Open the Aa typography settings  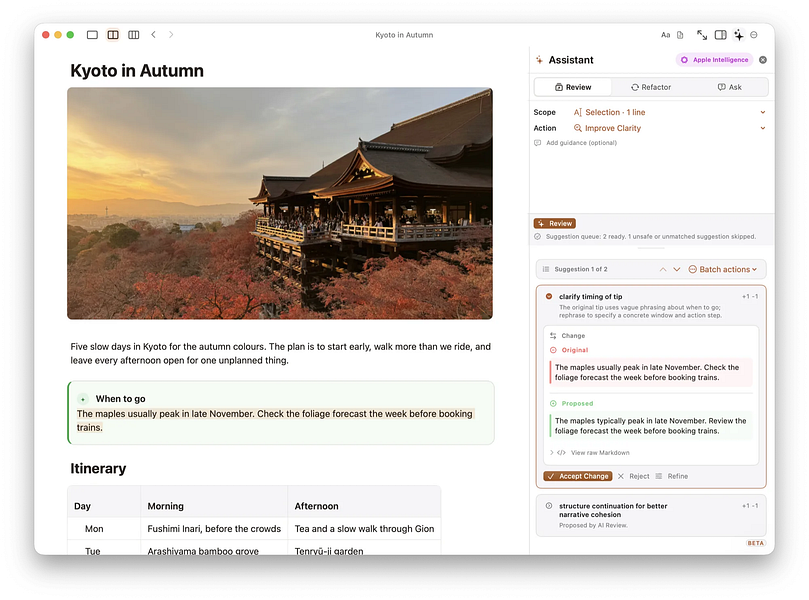point(666,35)
